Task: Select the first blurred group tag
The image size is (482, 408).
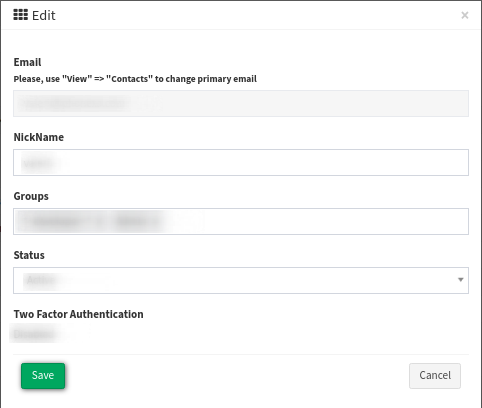Action: (55, 221)
